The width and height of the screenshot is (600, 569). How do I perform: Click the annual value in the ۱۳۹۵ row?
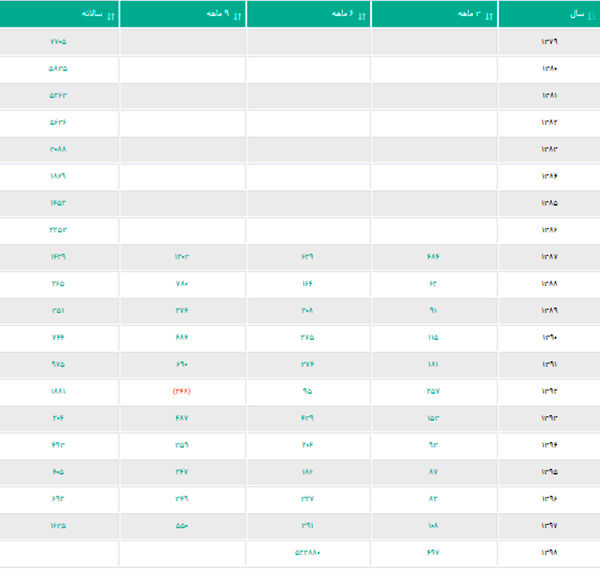(58, 472)
